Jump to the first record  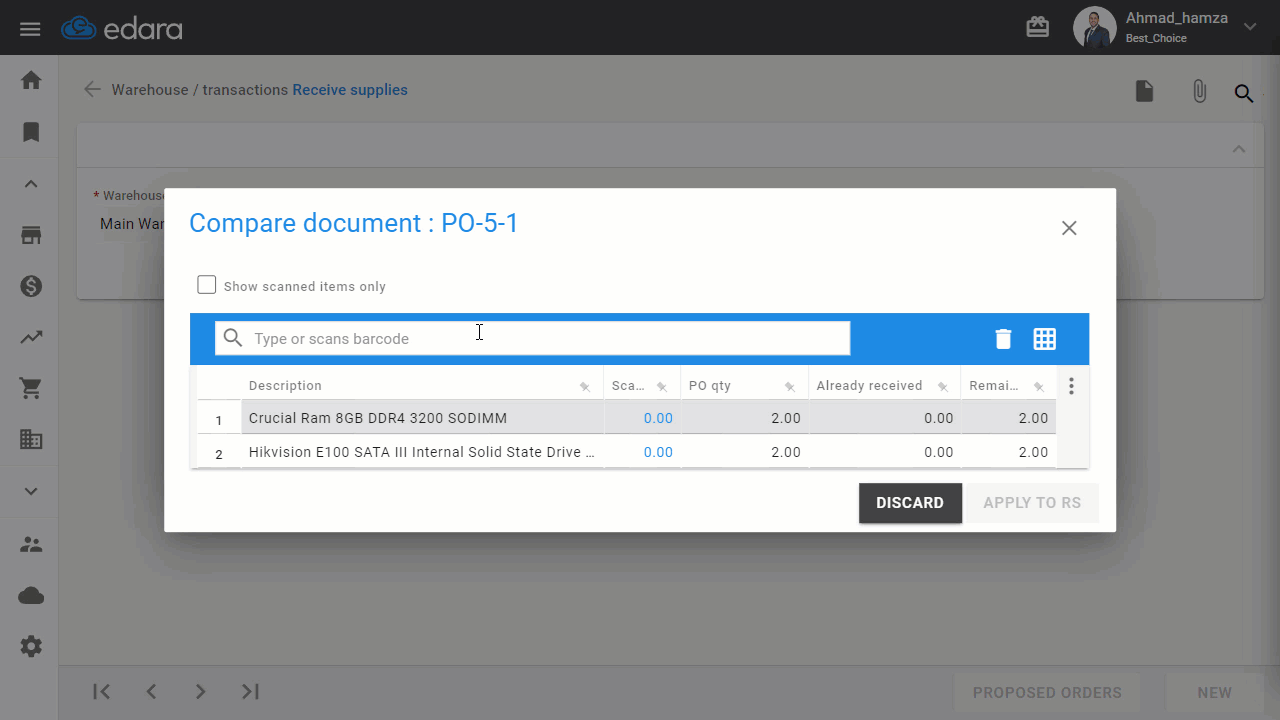pyautogui.click(x=101, y=692)
